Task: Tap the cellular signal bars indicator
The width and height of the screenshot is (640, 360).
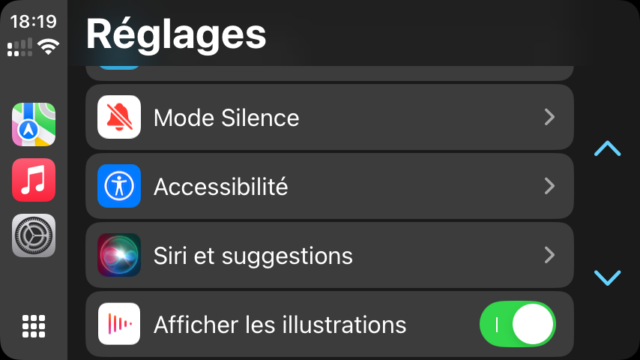Action: pos(20,47)
